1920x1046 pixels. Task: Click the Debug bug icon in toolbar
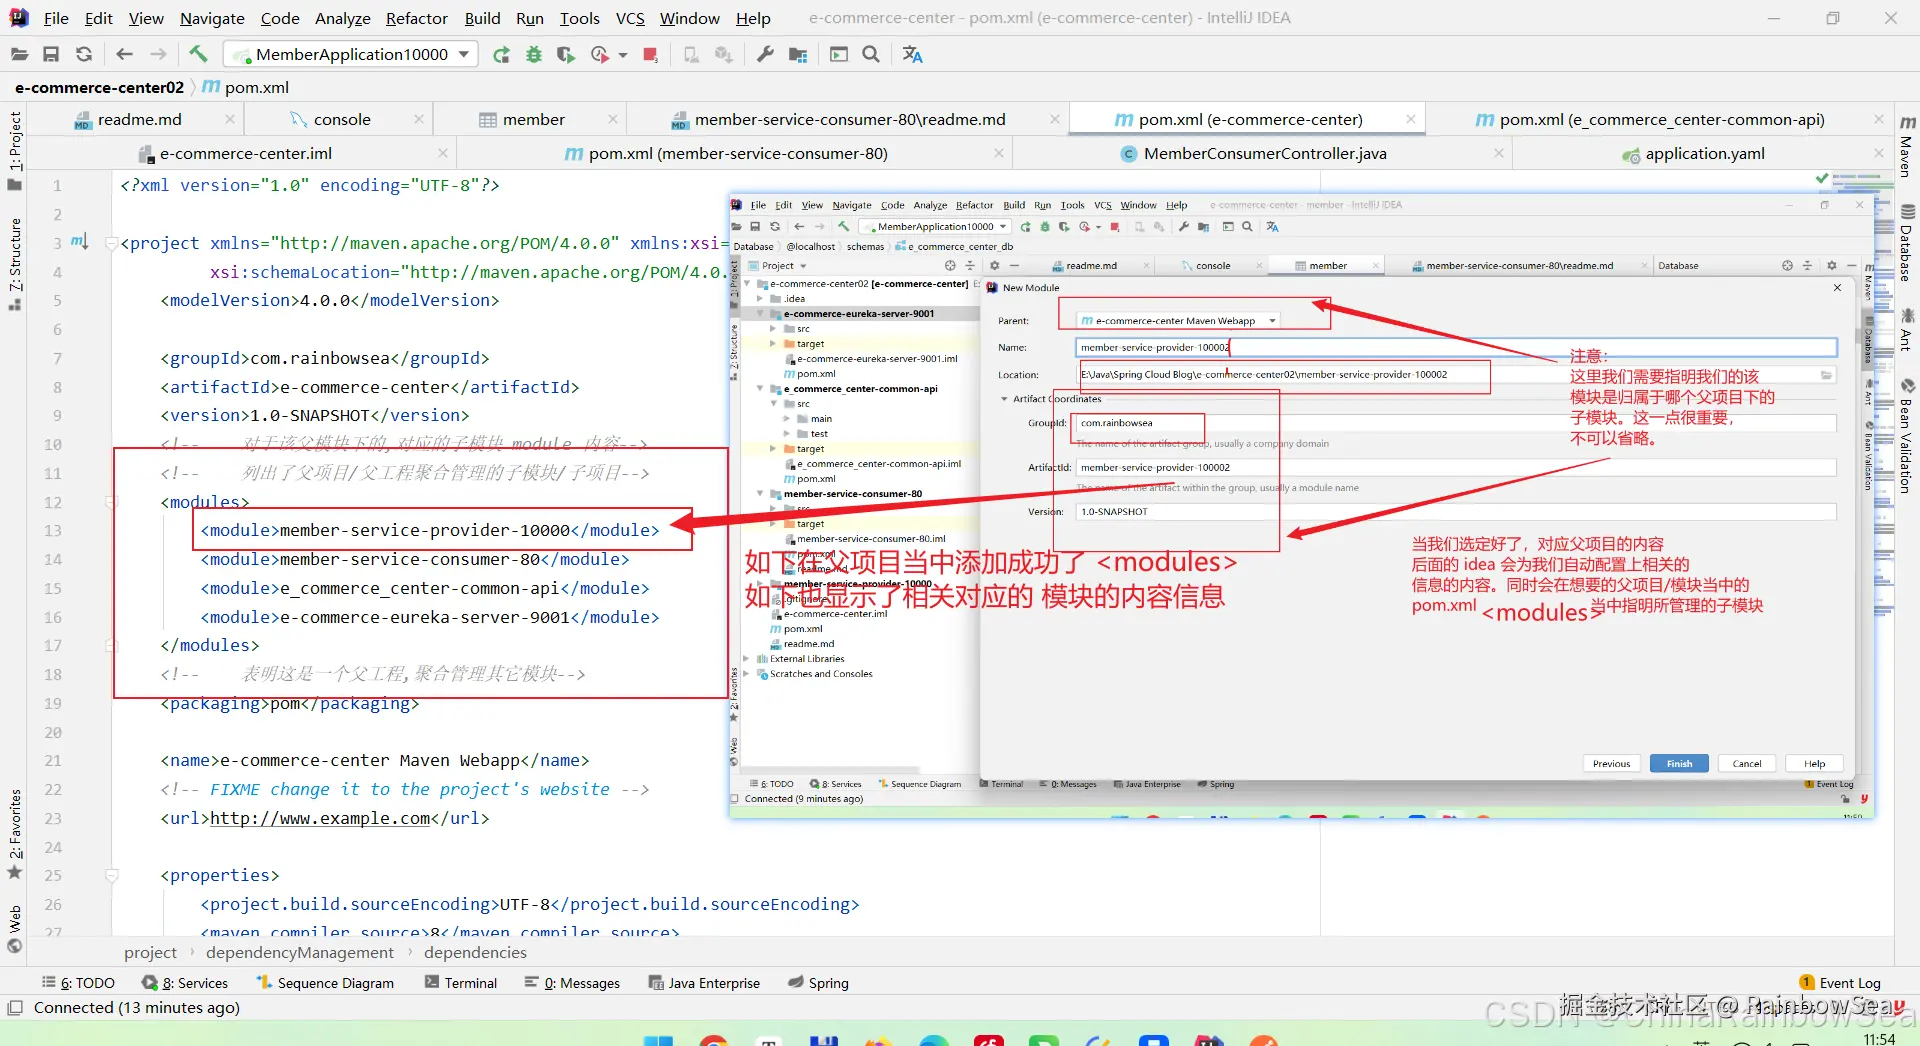[x=534, y=54]
